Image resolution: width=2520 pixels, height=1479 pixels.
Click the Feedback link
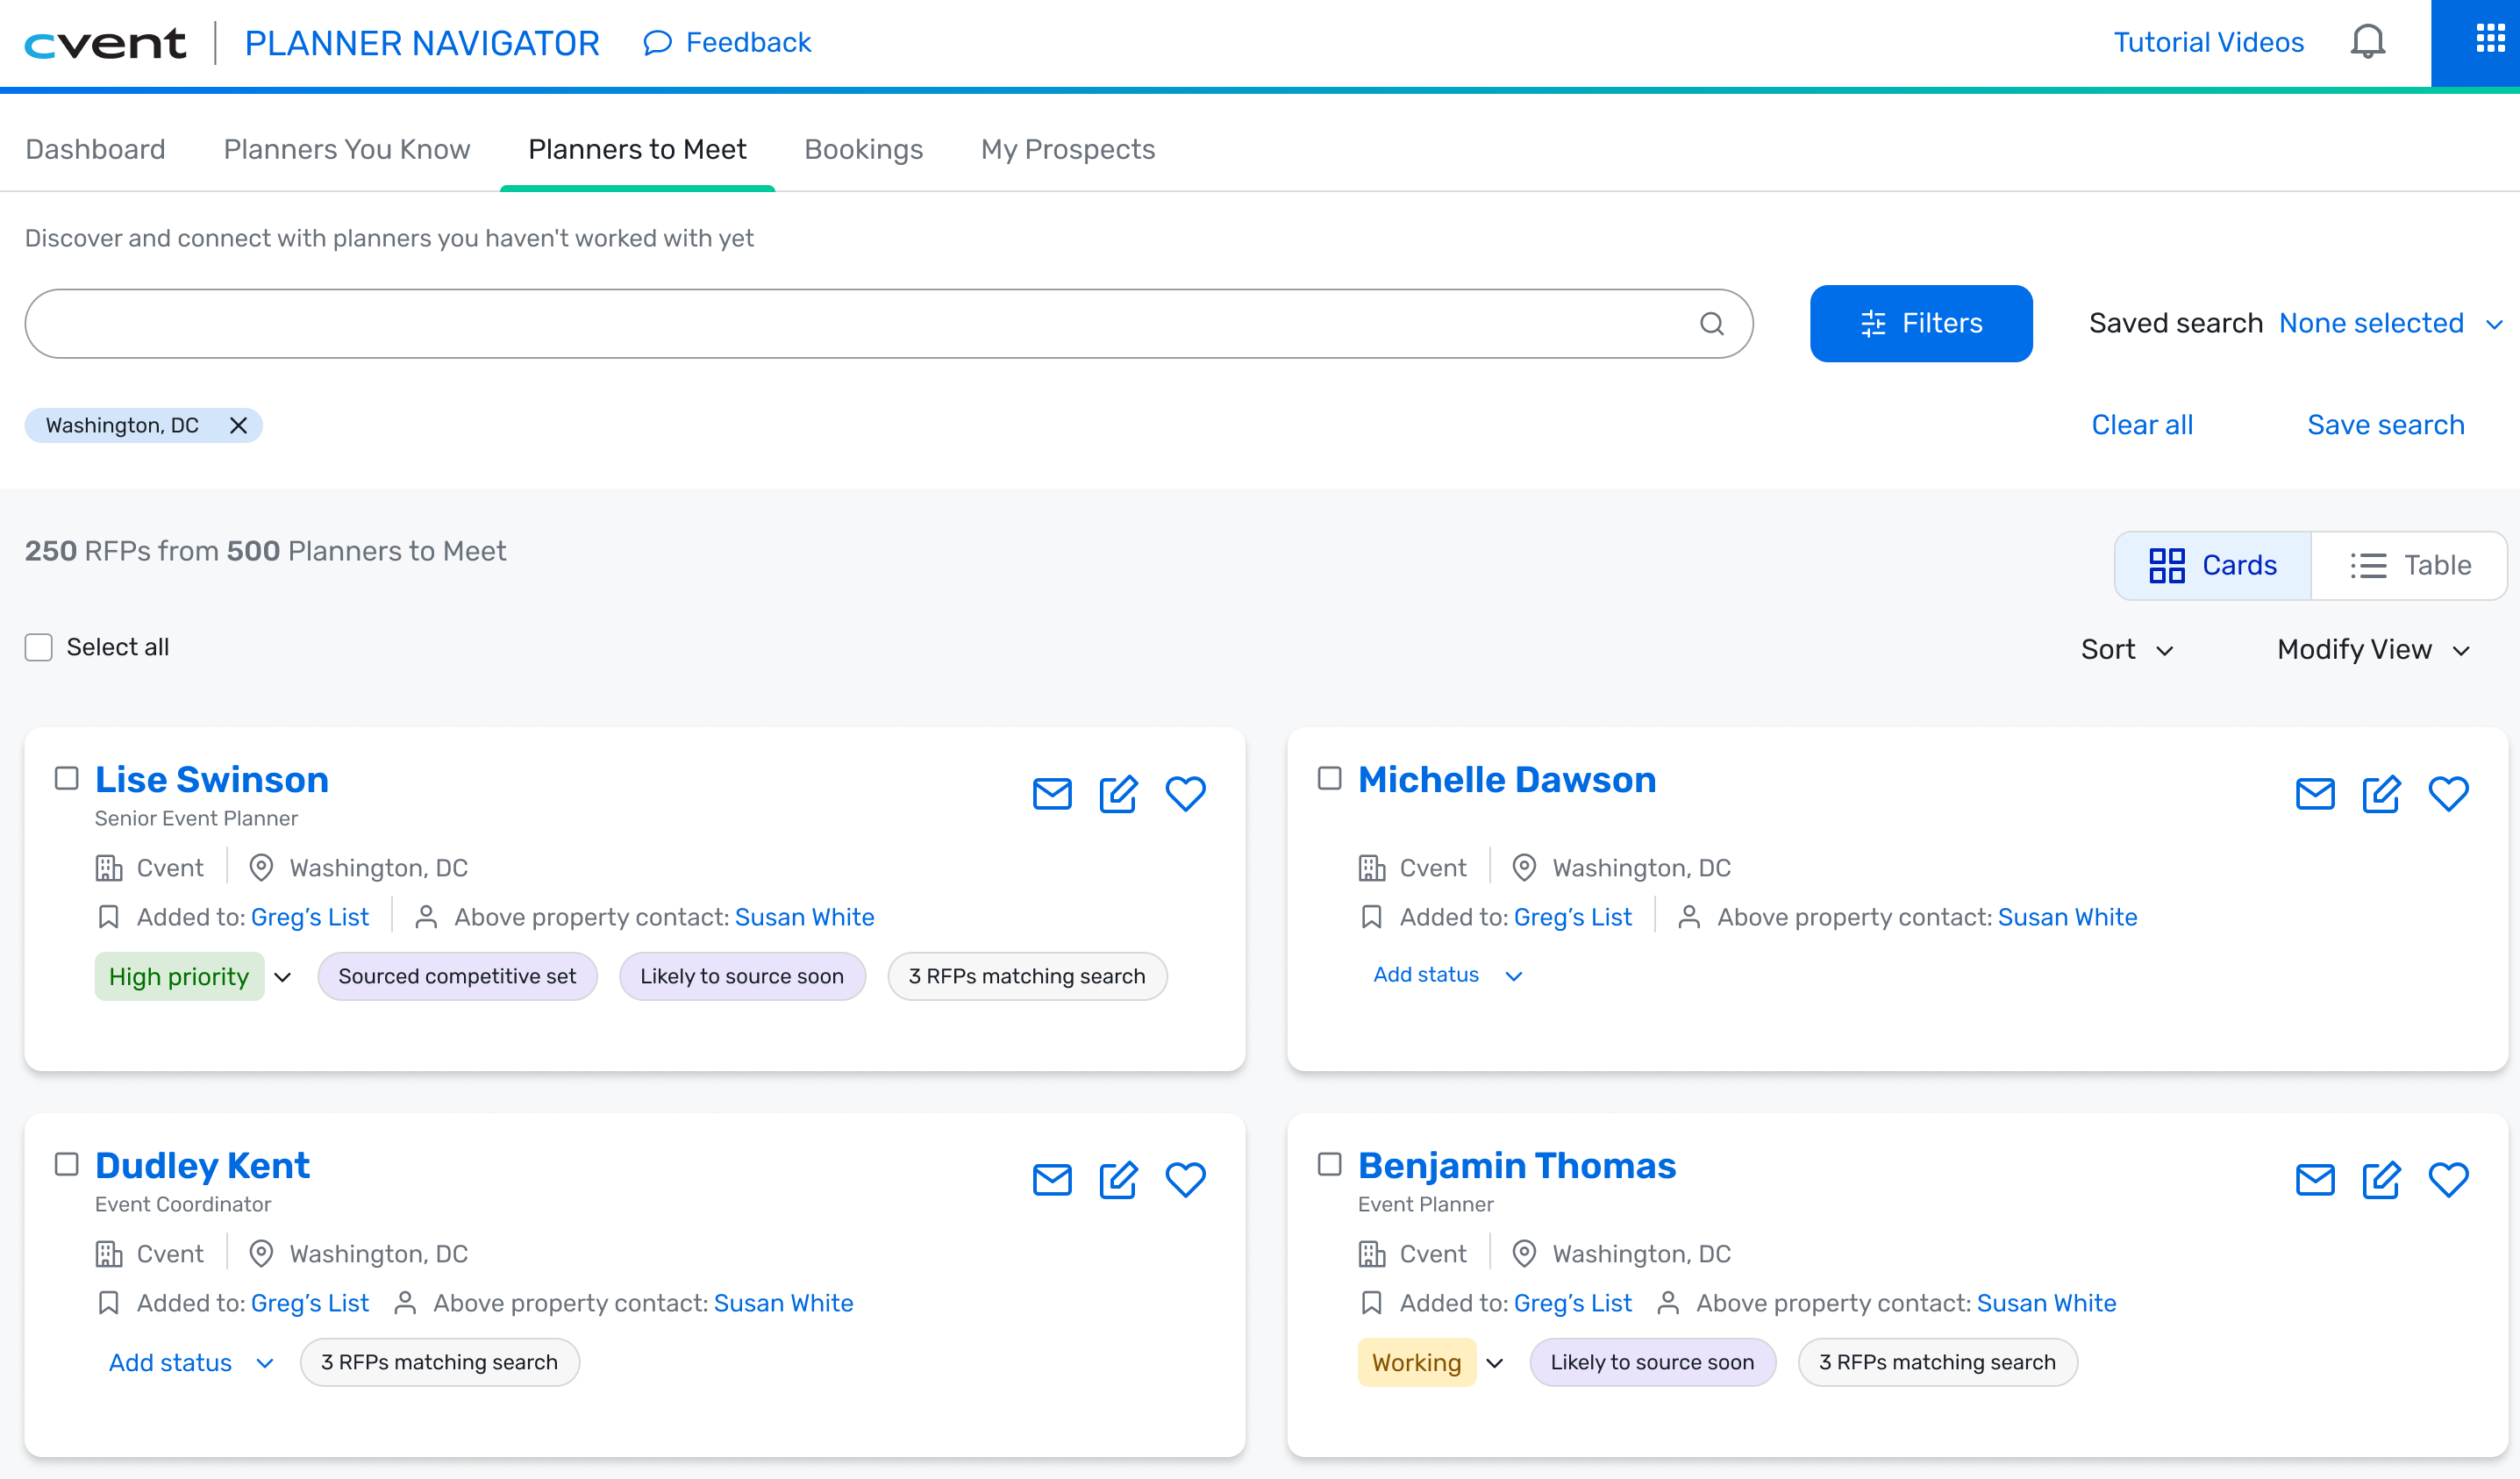click(x=727, y=43)
